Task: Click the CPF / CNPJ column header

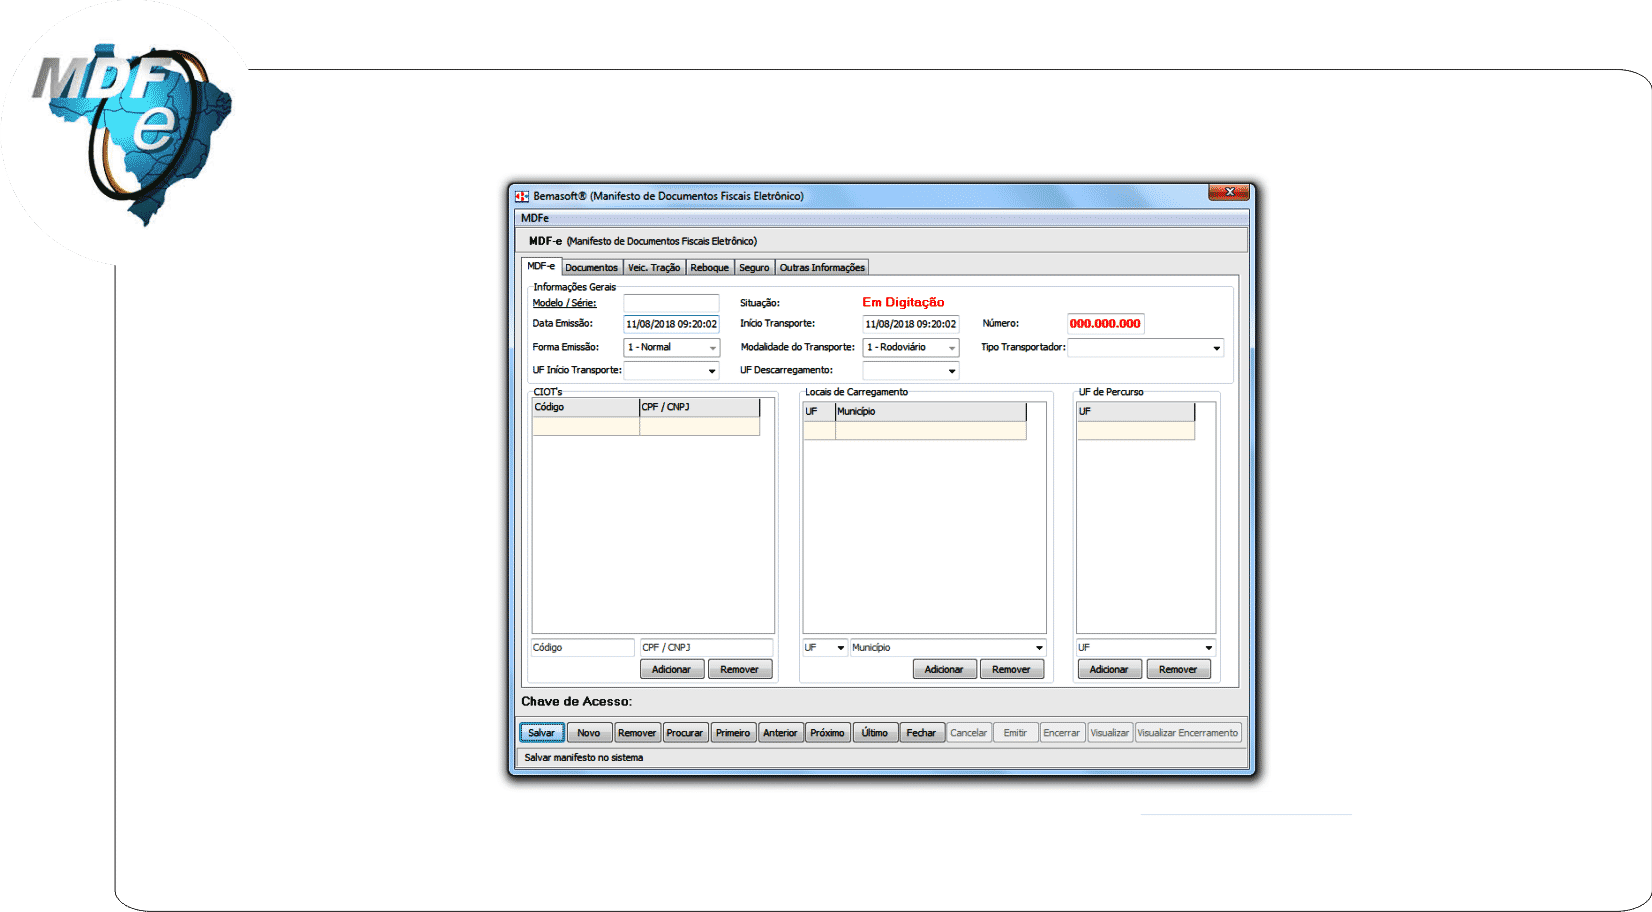Action: coord(700,407)
